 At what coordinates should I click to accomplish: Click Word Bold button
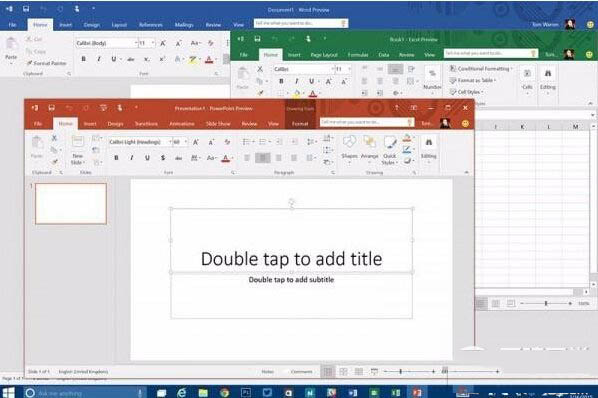point(84,59)
